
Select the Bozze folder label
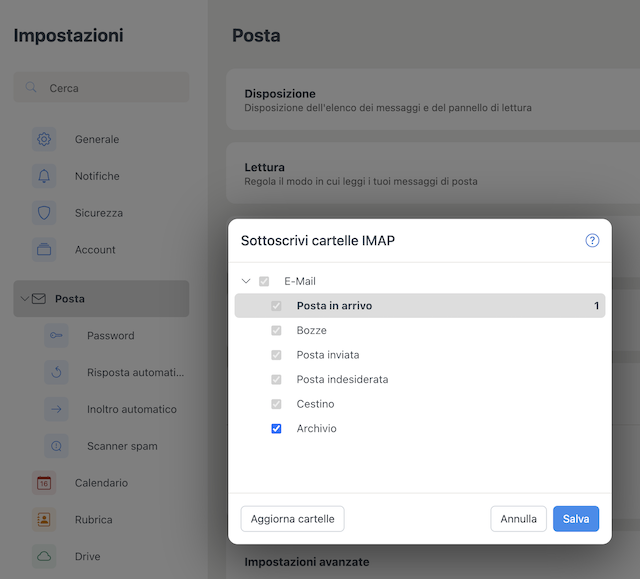(311, 330)
